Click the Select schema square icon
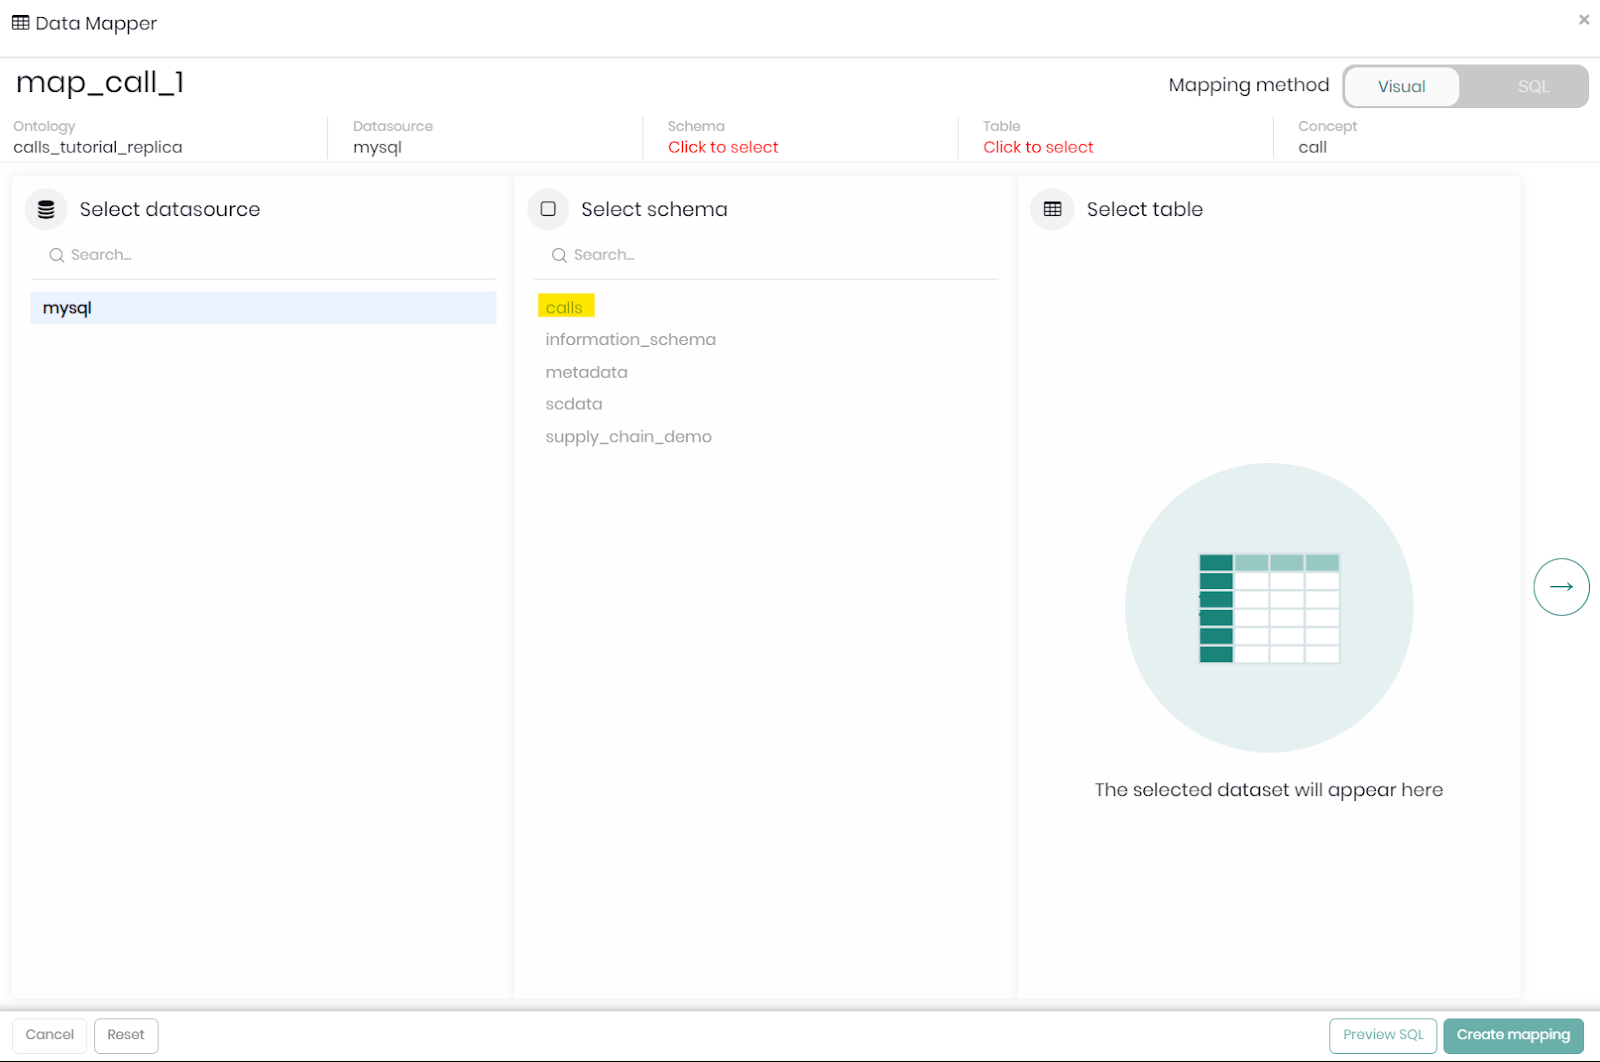The width and height of the screenshot is (1600, 1062). pyautogui.click(x=548, y=209)
